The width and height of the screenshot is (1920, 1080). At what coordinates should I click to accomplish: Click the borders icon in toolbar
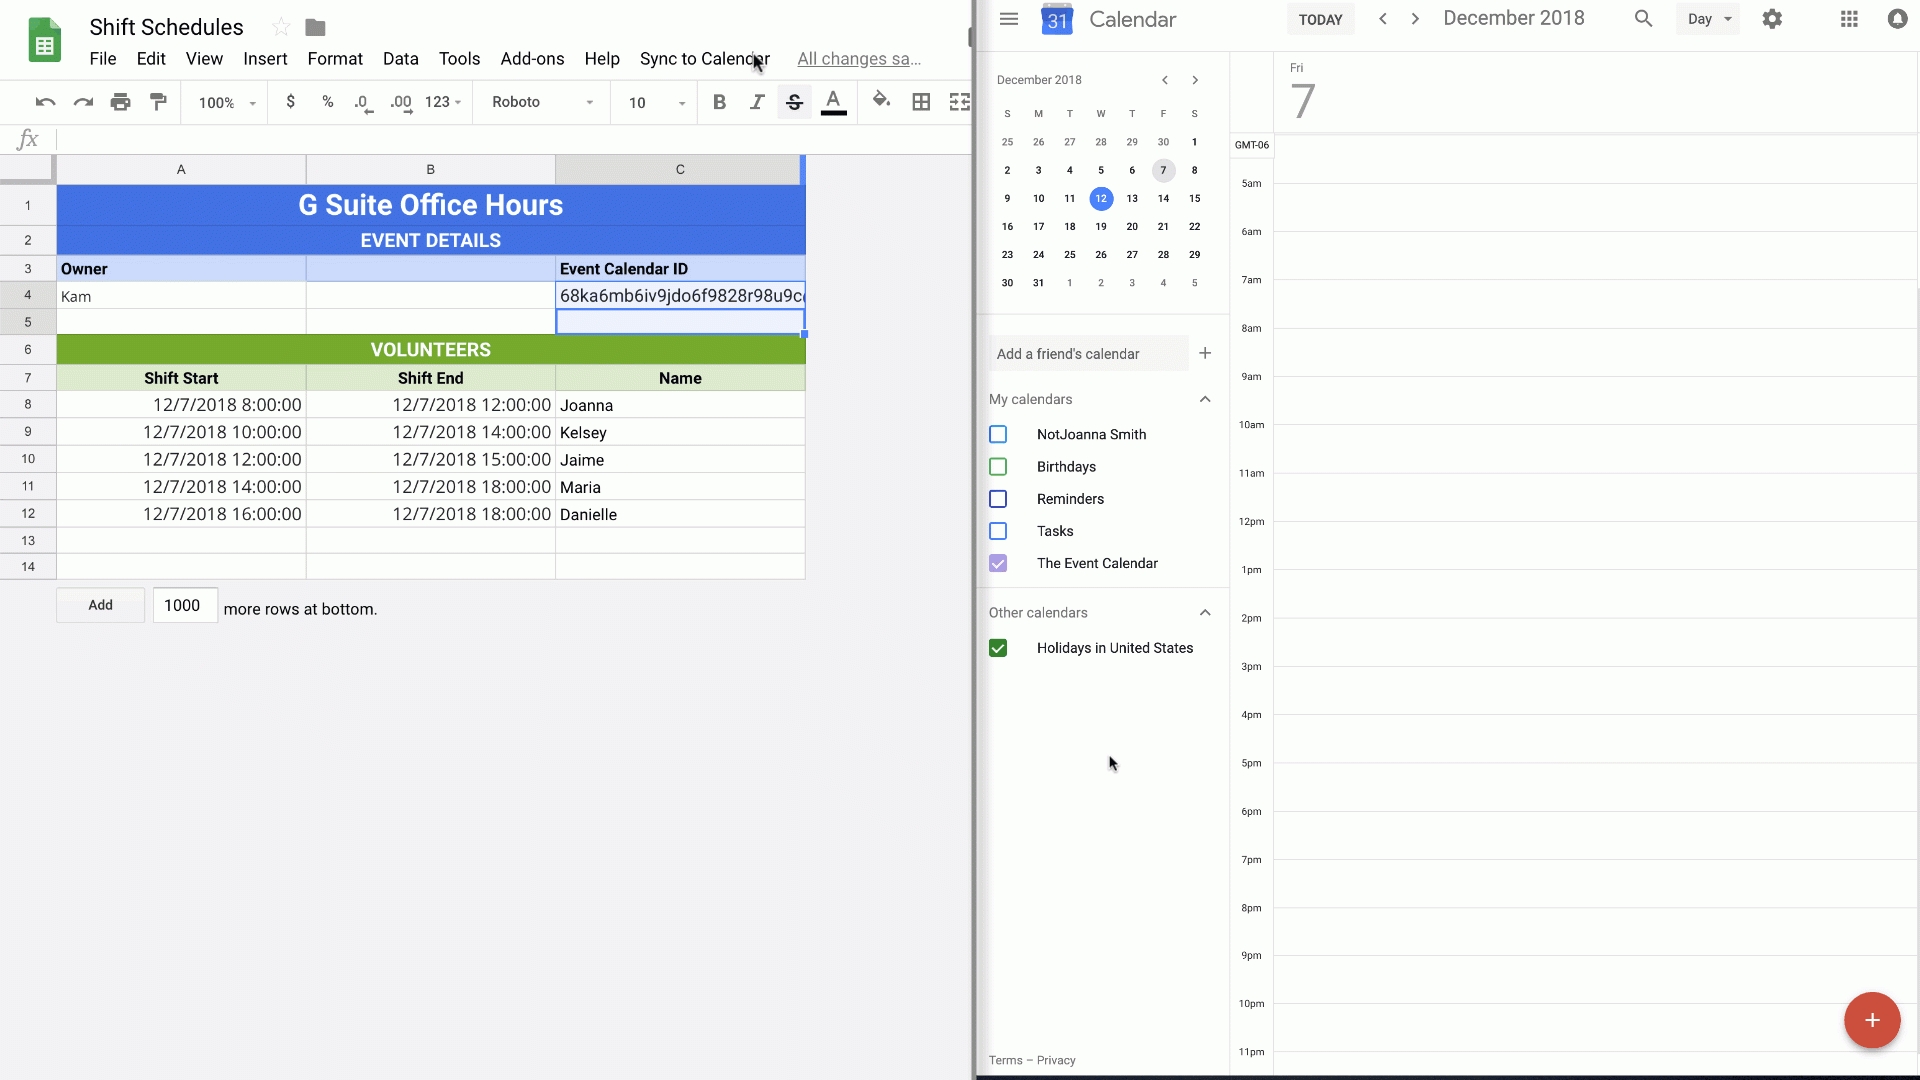922,102
